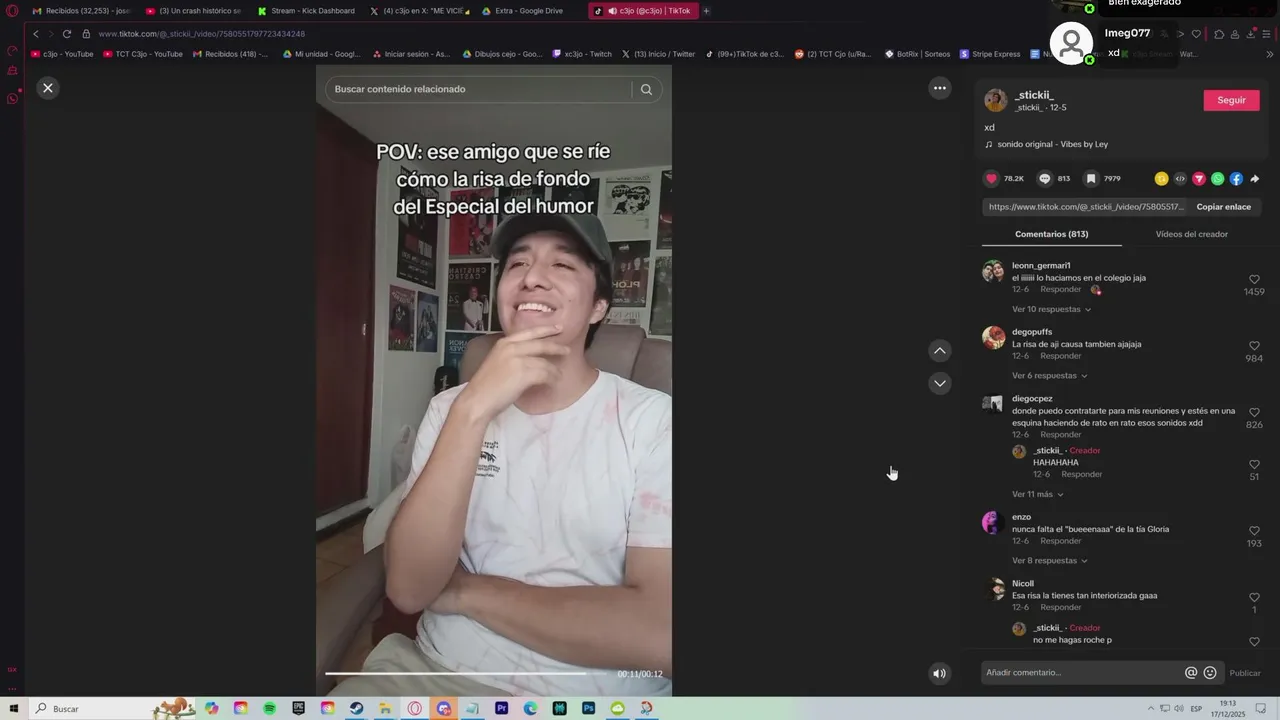Image resolution: width=1280 pixels, height=720 pixels.
Task: Go to previous video with up arrow
Action: tap(940, 351)
